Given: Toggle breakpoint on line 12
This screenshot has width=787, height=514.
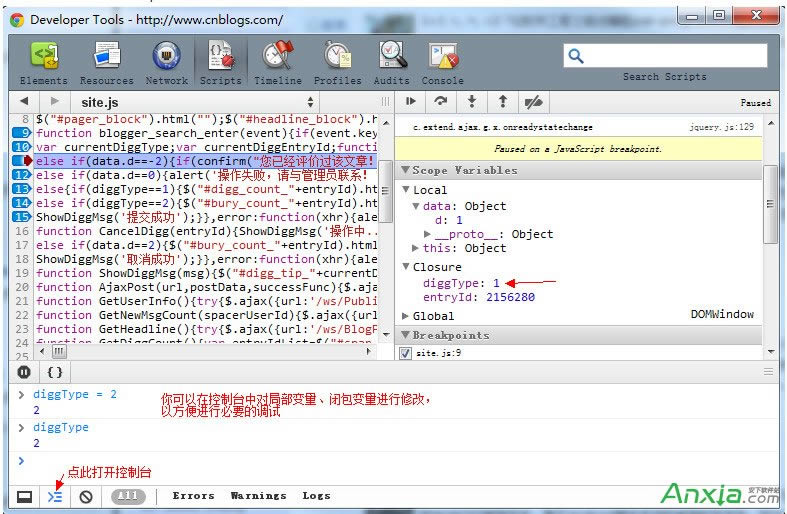Looking at the screenshot, I should (22, 175).
